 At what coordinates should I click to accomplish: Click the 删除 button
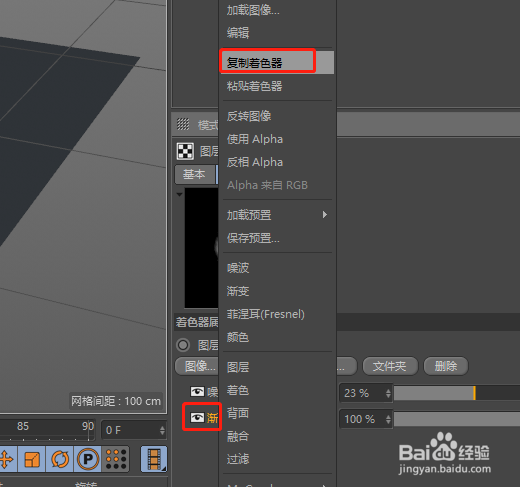tap(446, 366)
